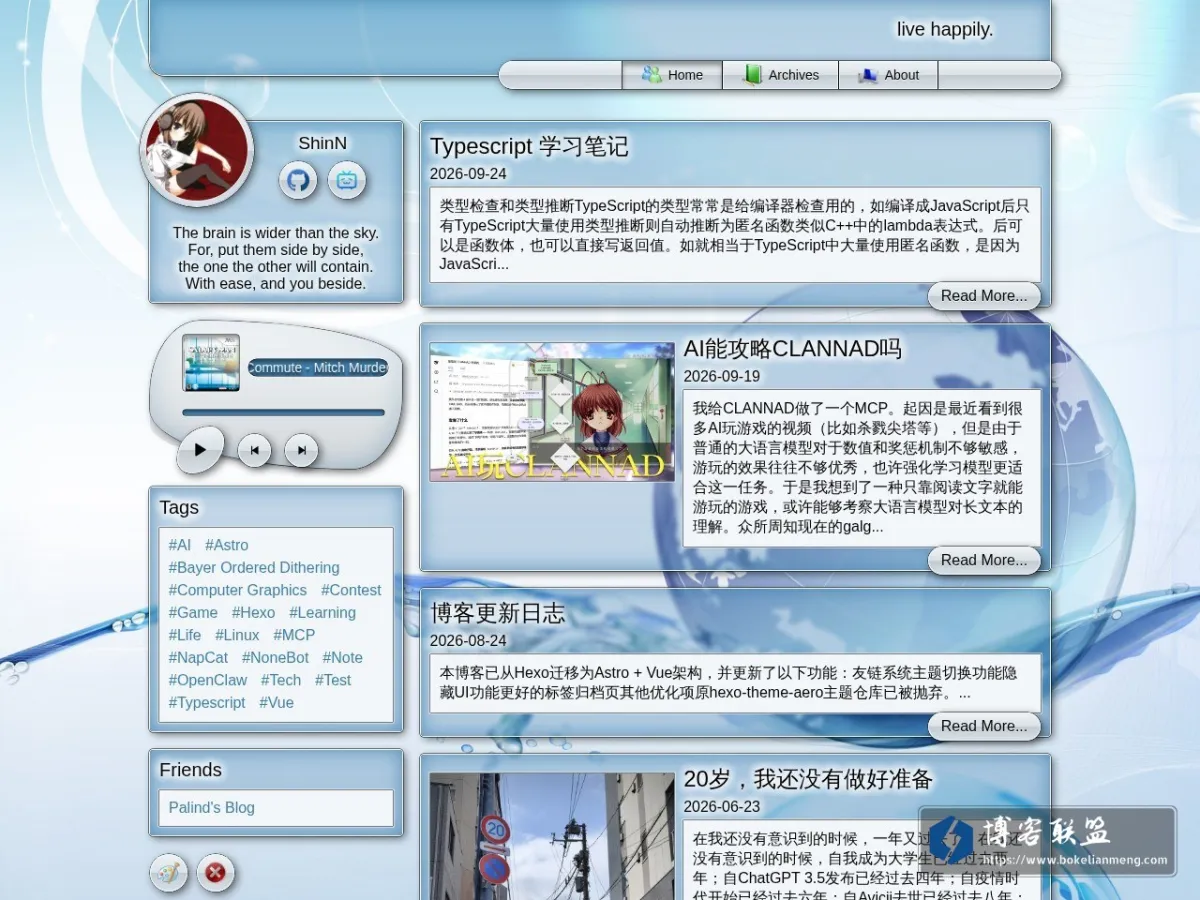Read More on AI能攻略CLANNAD吗 post
1200x900 pixels.
pos(984,560)
